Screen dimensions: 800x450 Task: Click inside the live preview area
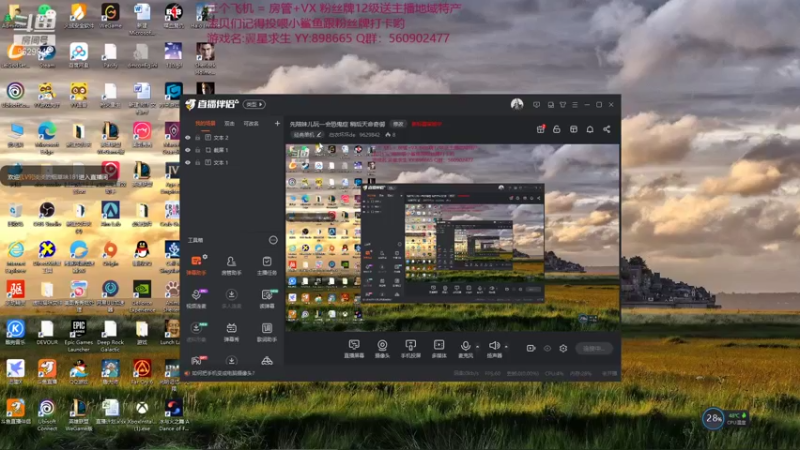pyautogui.click(x=453, y=238)
